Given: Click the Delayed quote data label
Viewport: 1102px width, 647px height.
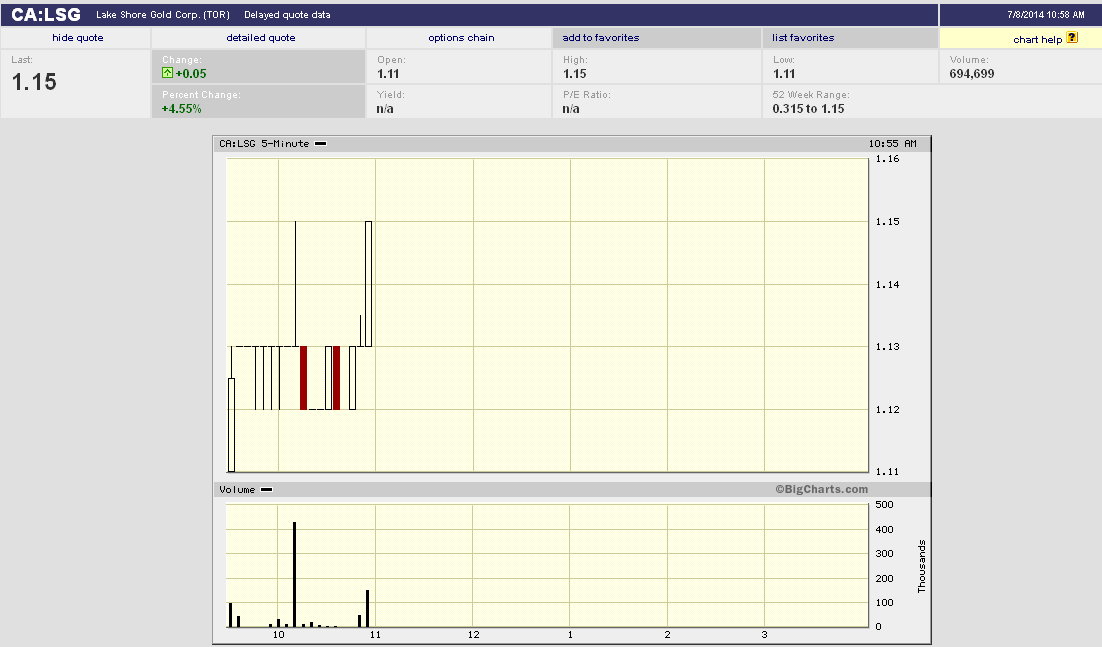Looking at the screenshot, I should point(287,15).
